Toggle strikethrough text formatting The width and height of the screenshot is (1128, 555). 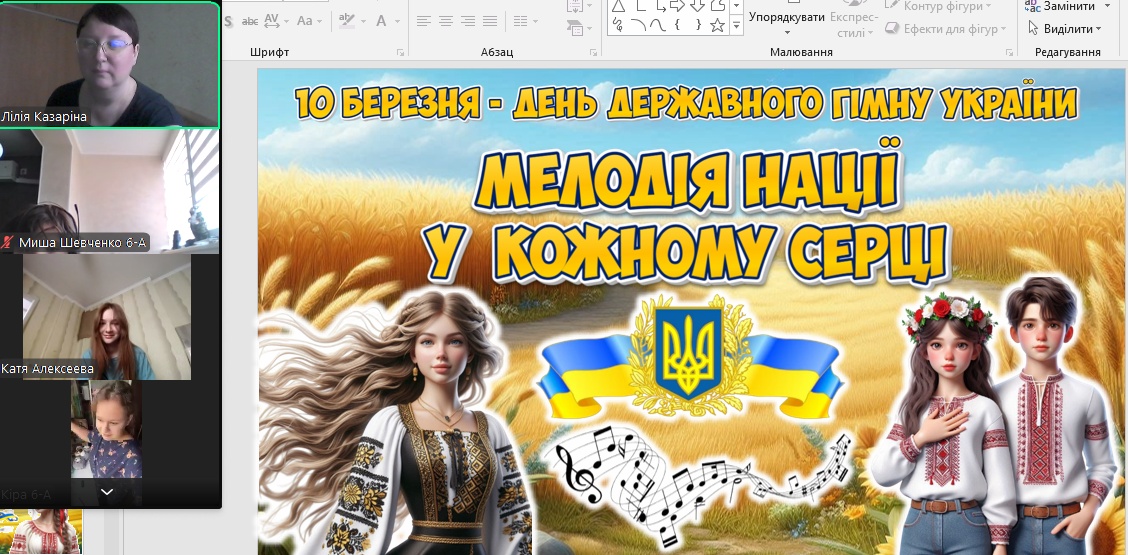click(x=250, y=21)
